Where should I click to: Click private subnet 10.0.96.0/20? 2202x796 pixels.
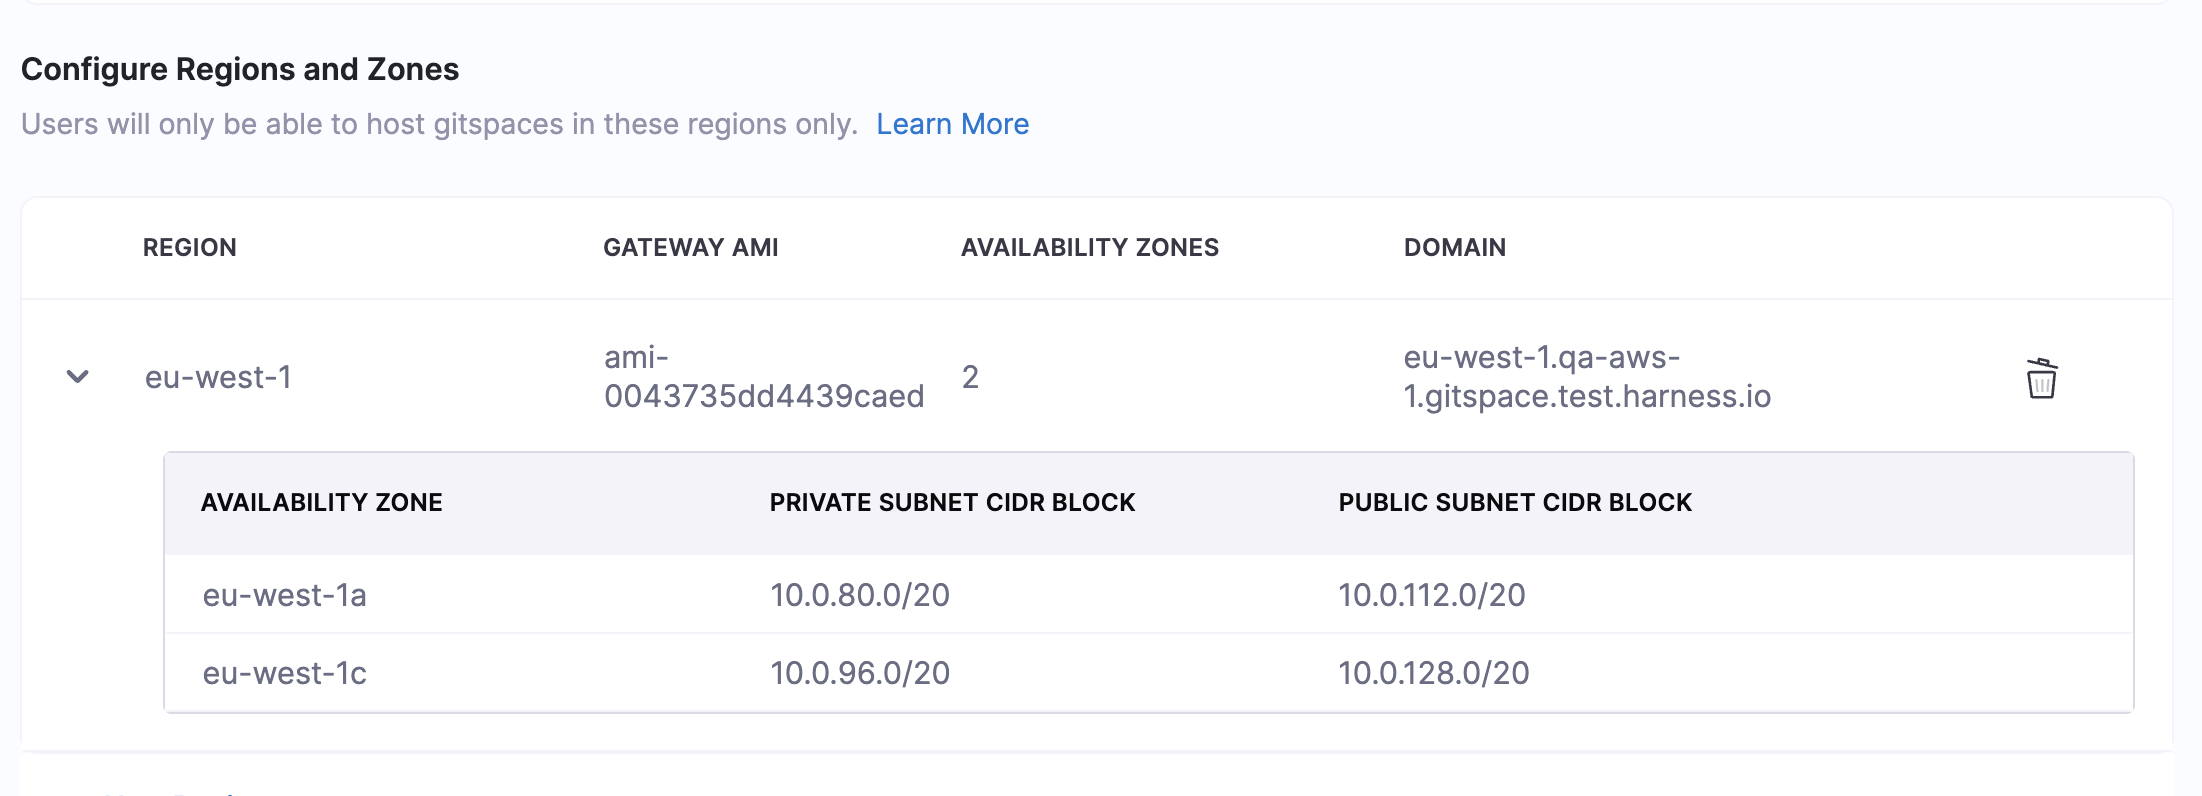click(859, 673)
